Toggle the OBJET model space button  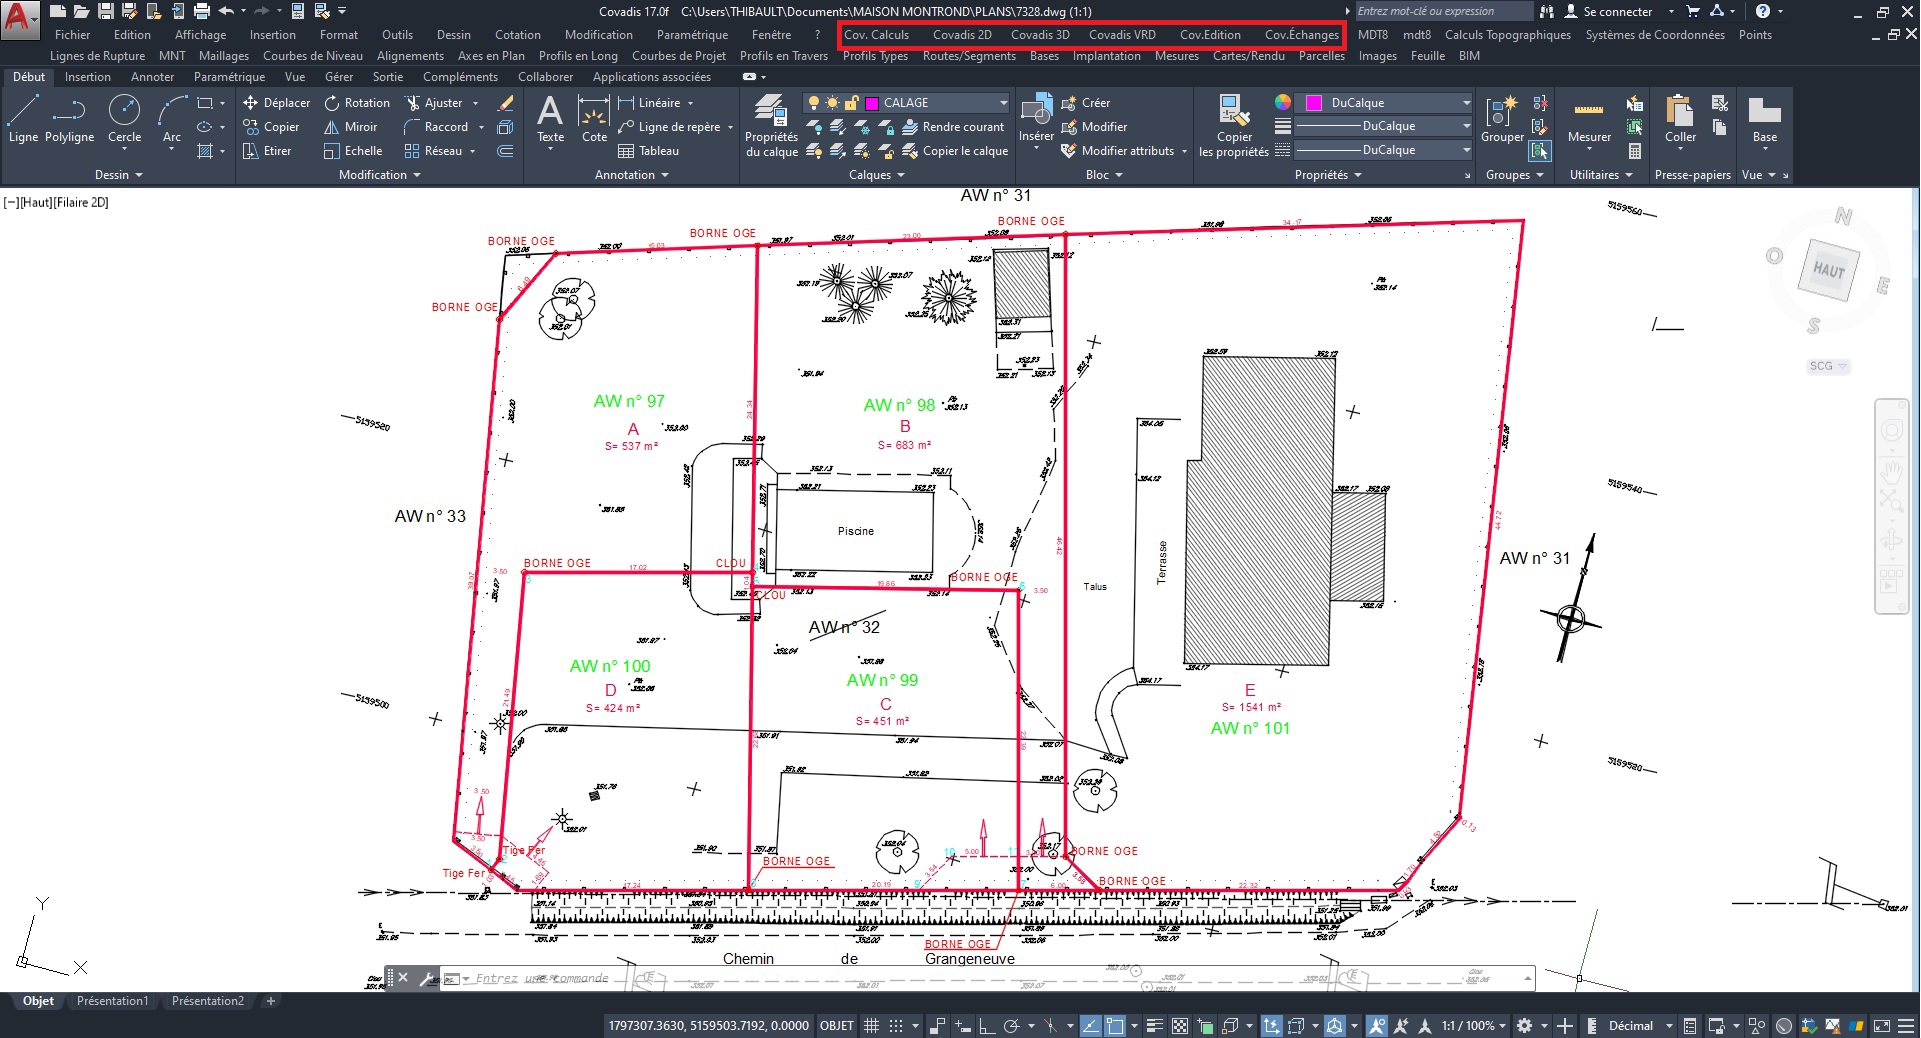(x=837, y=1026)
